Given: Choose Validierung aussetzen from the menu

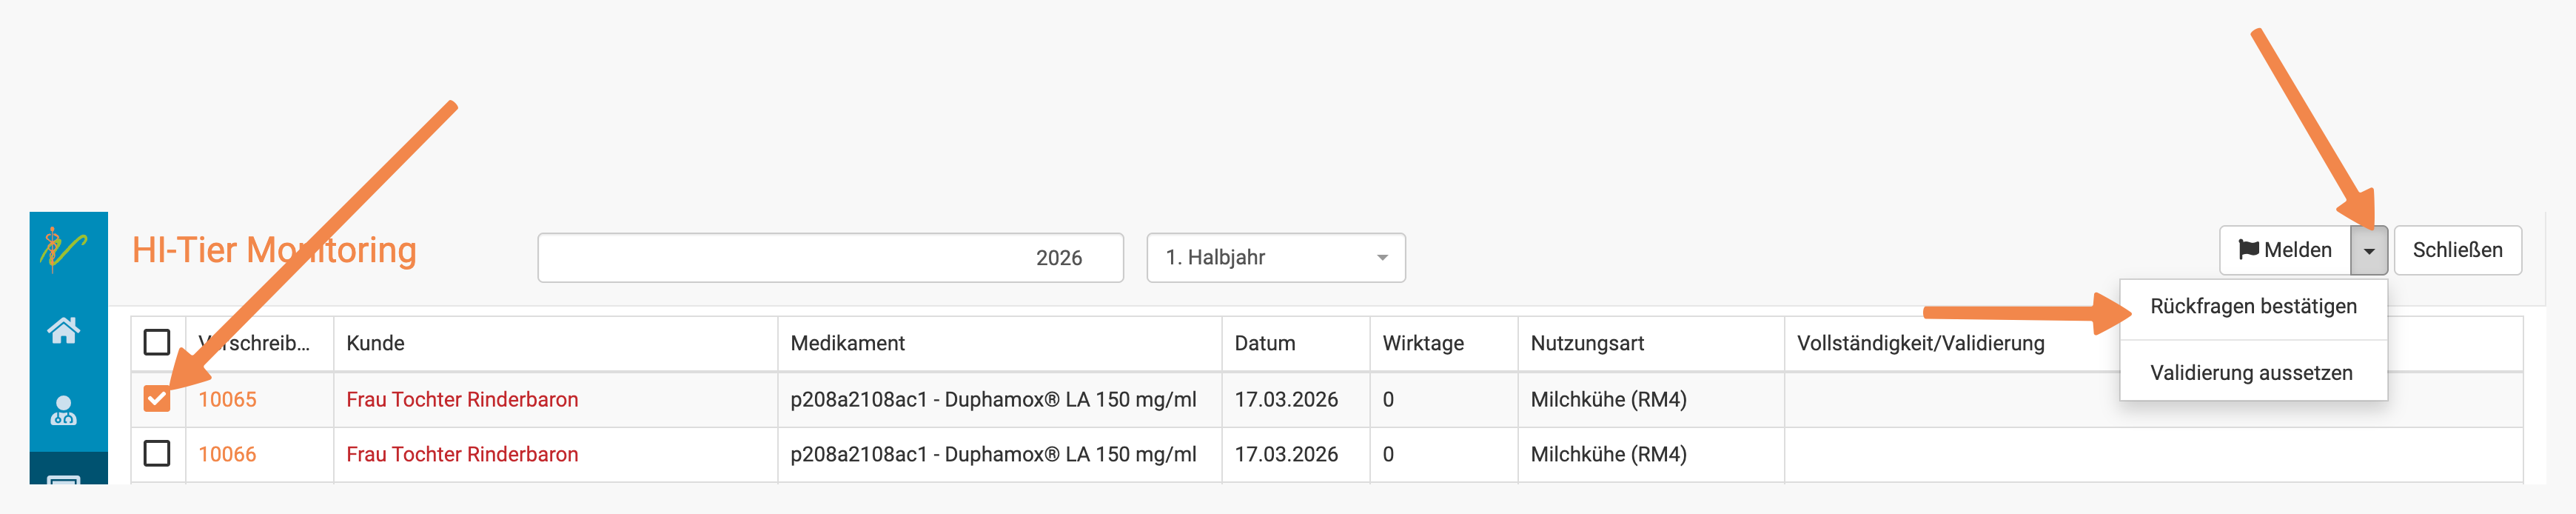Looking at the screenshot, I should (2251, 373).
